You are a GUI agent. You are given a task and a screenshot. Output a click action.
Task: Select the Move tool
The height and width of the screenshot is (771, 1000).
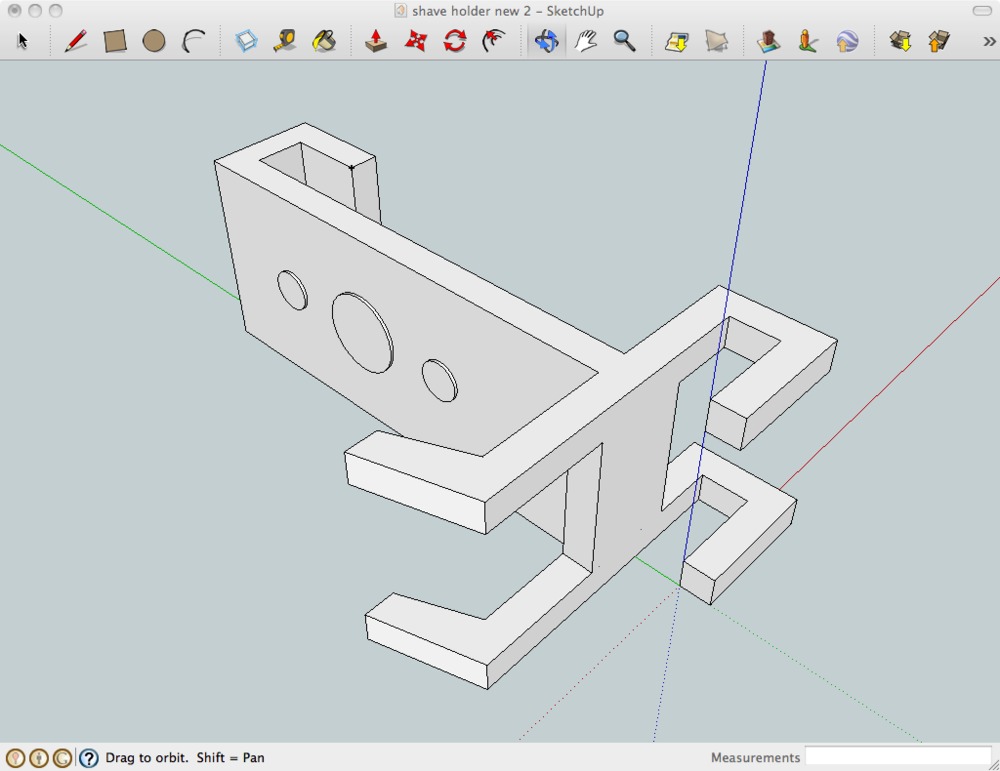(x=416, y=41)
